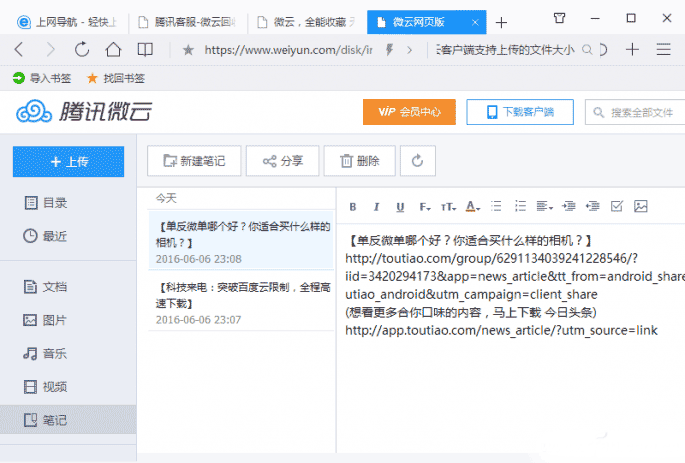
Task: Open the font color A dropdown
Action: [472, 206]
